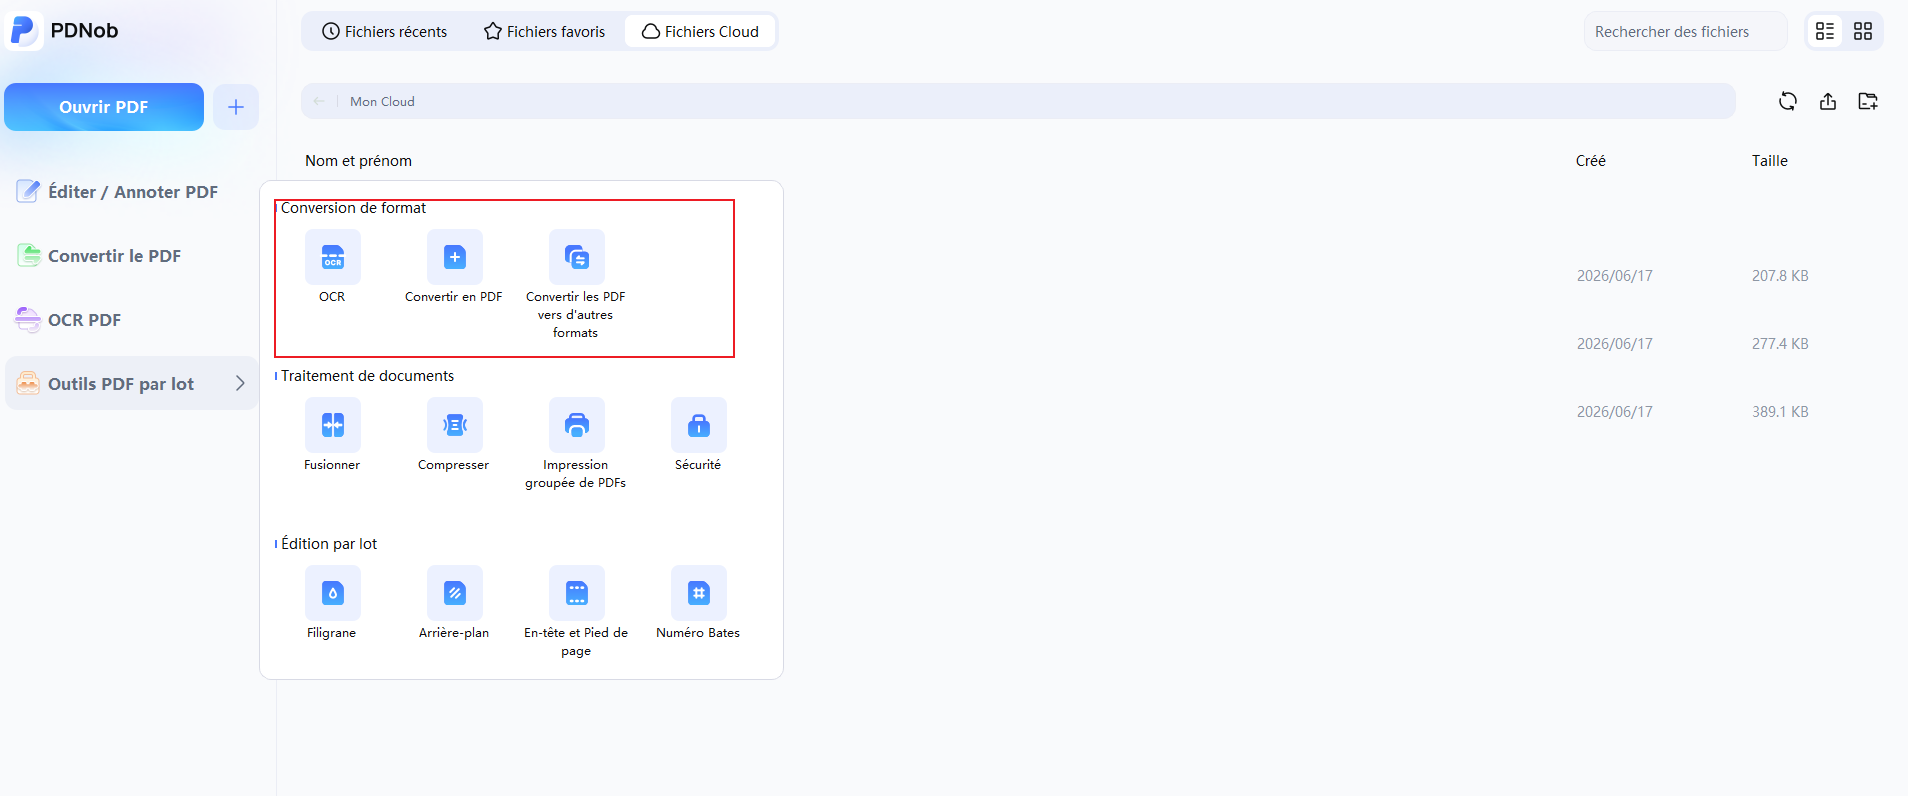Open OCR PDF in sidebar
This screenshot has width=1908, height=796.
[132, 320]
